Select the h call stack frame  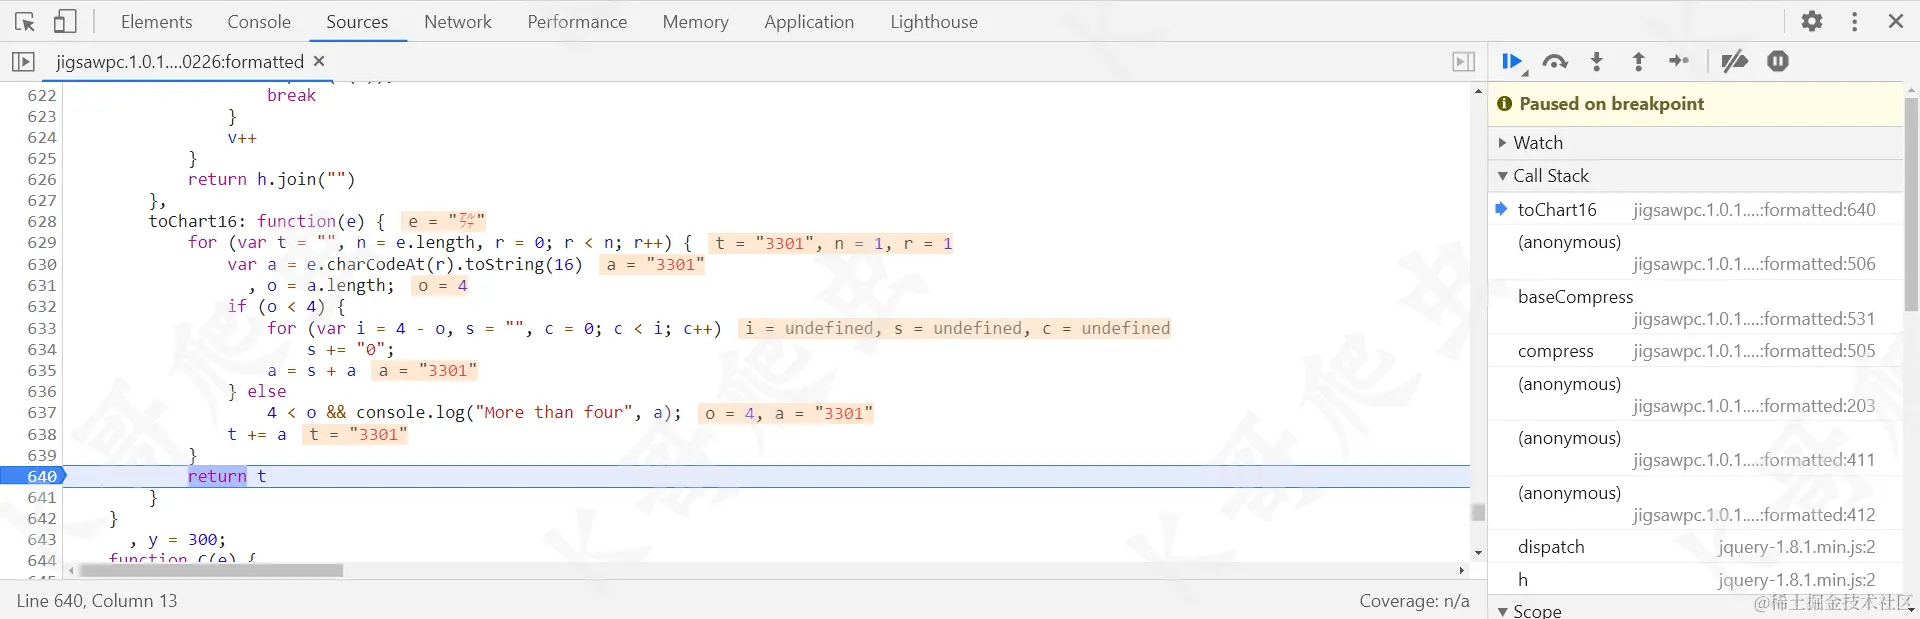(1696, 580)
